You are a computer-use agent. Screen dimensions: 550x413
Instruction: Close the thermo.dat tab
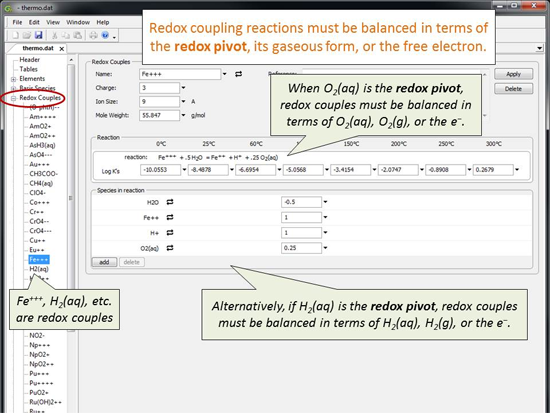[x=62, y=49]
